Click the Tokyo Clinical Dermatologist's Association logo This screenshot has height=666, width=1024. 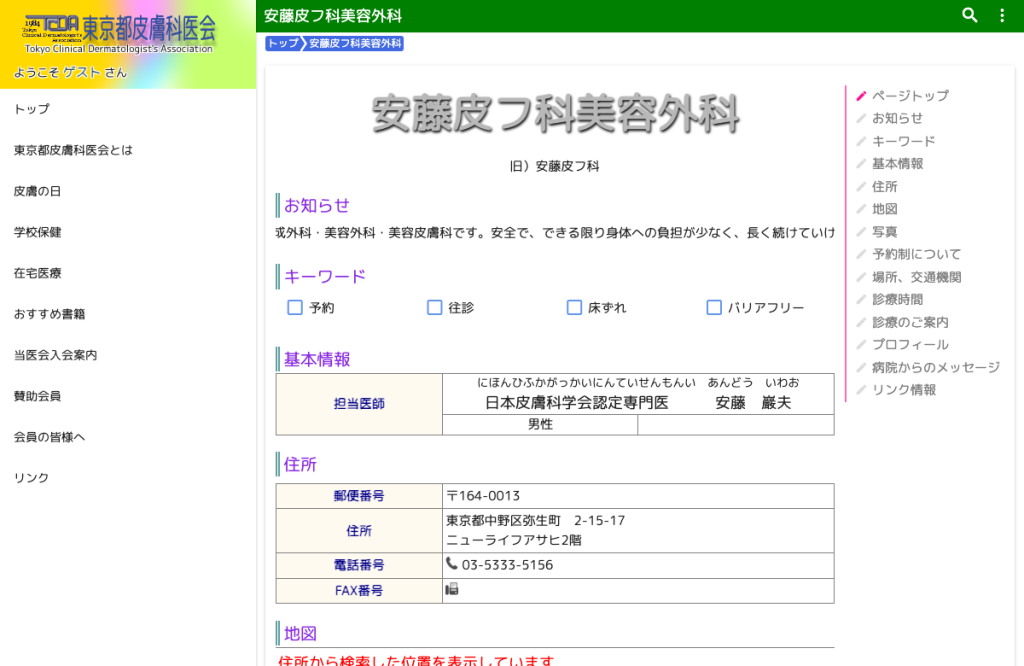click(x=119, y=34)
